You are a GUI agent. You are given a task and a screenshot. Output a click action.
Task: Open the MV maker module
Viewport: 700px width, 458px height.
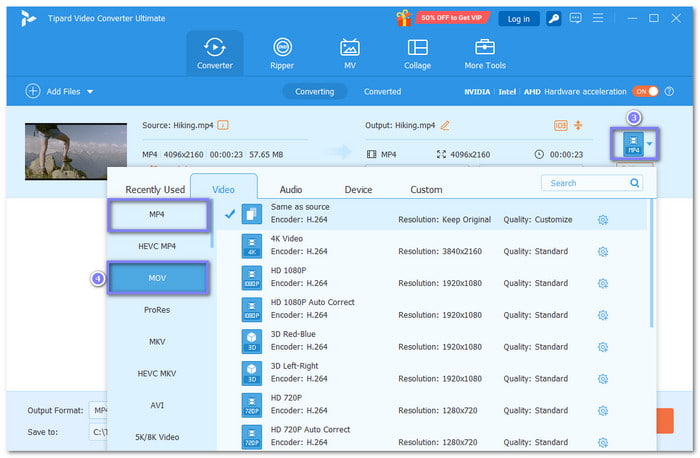click(350, 53)
